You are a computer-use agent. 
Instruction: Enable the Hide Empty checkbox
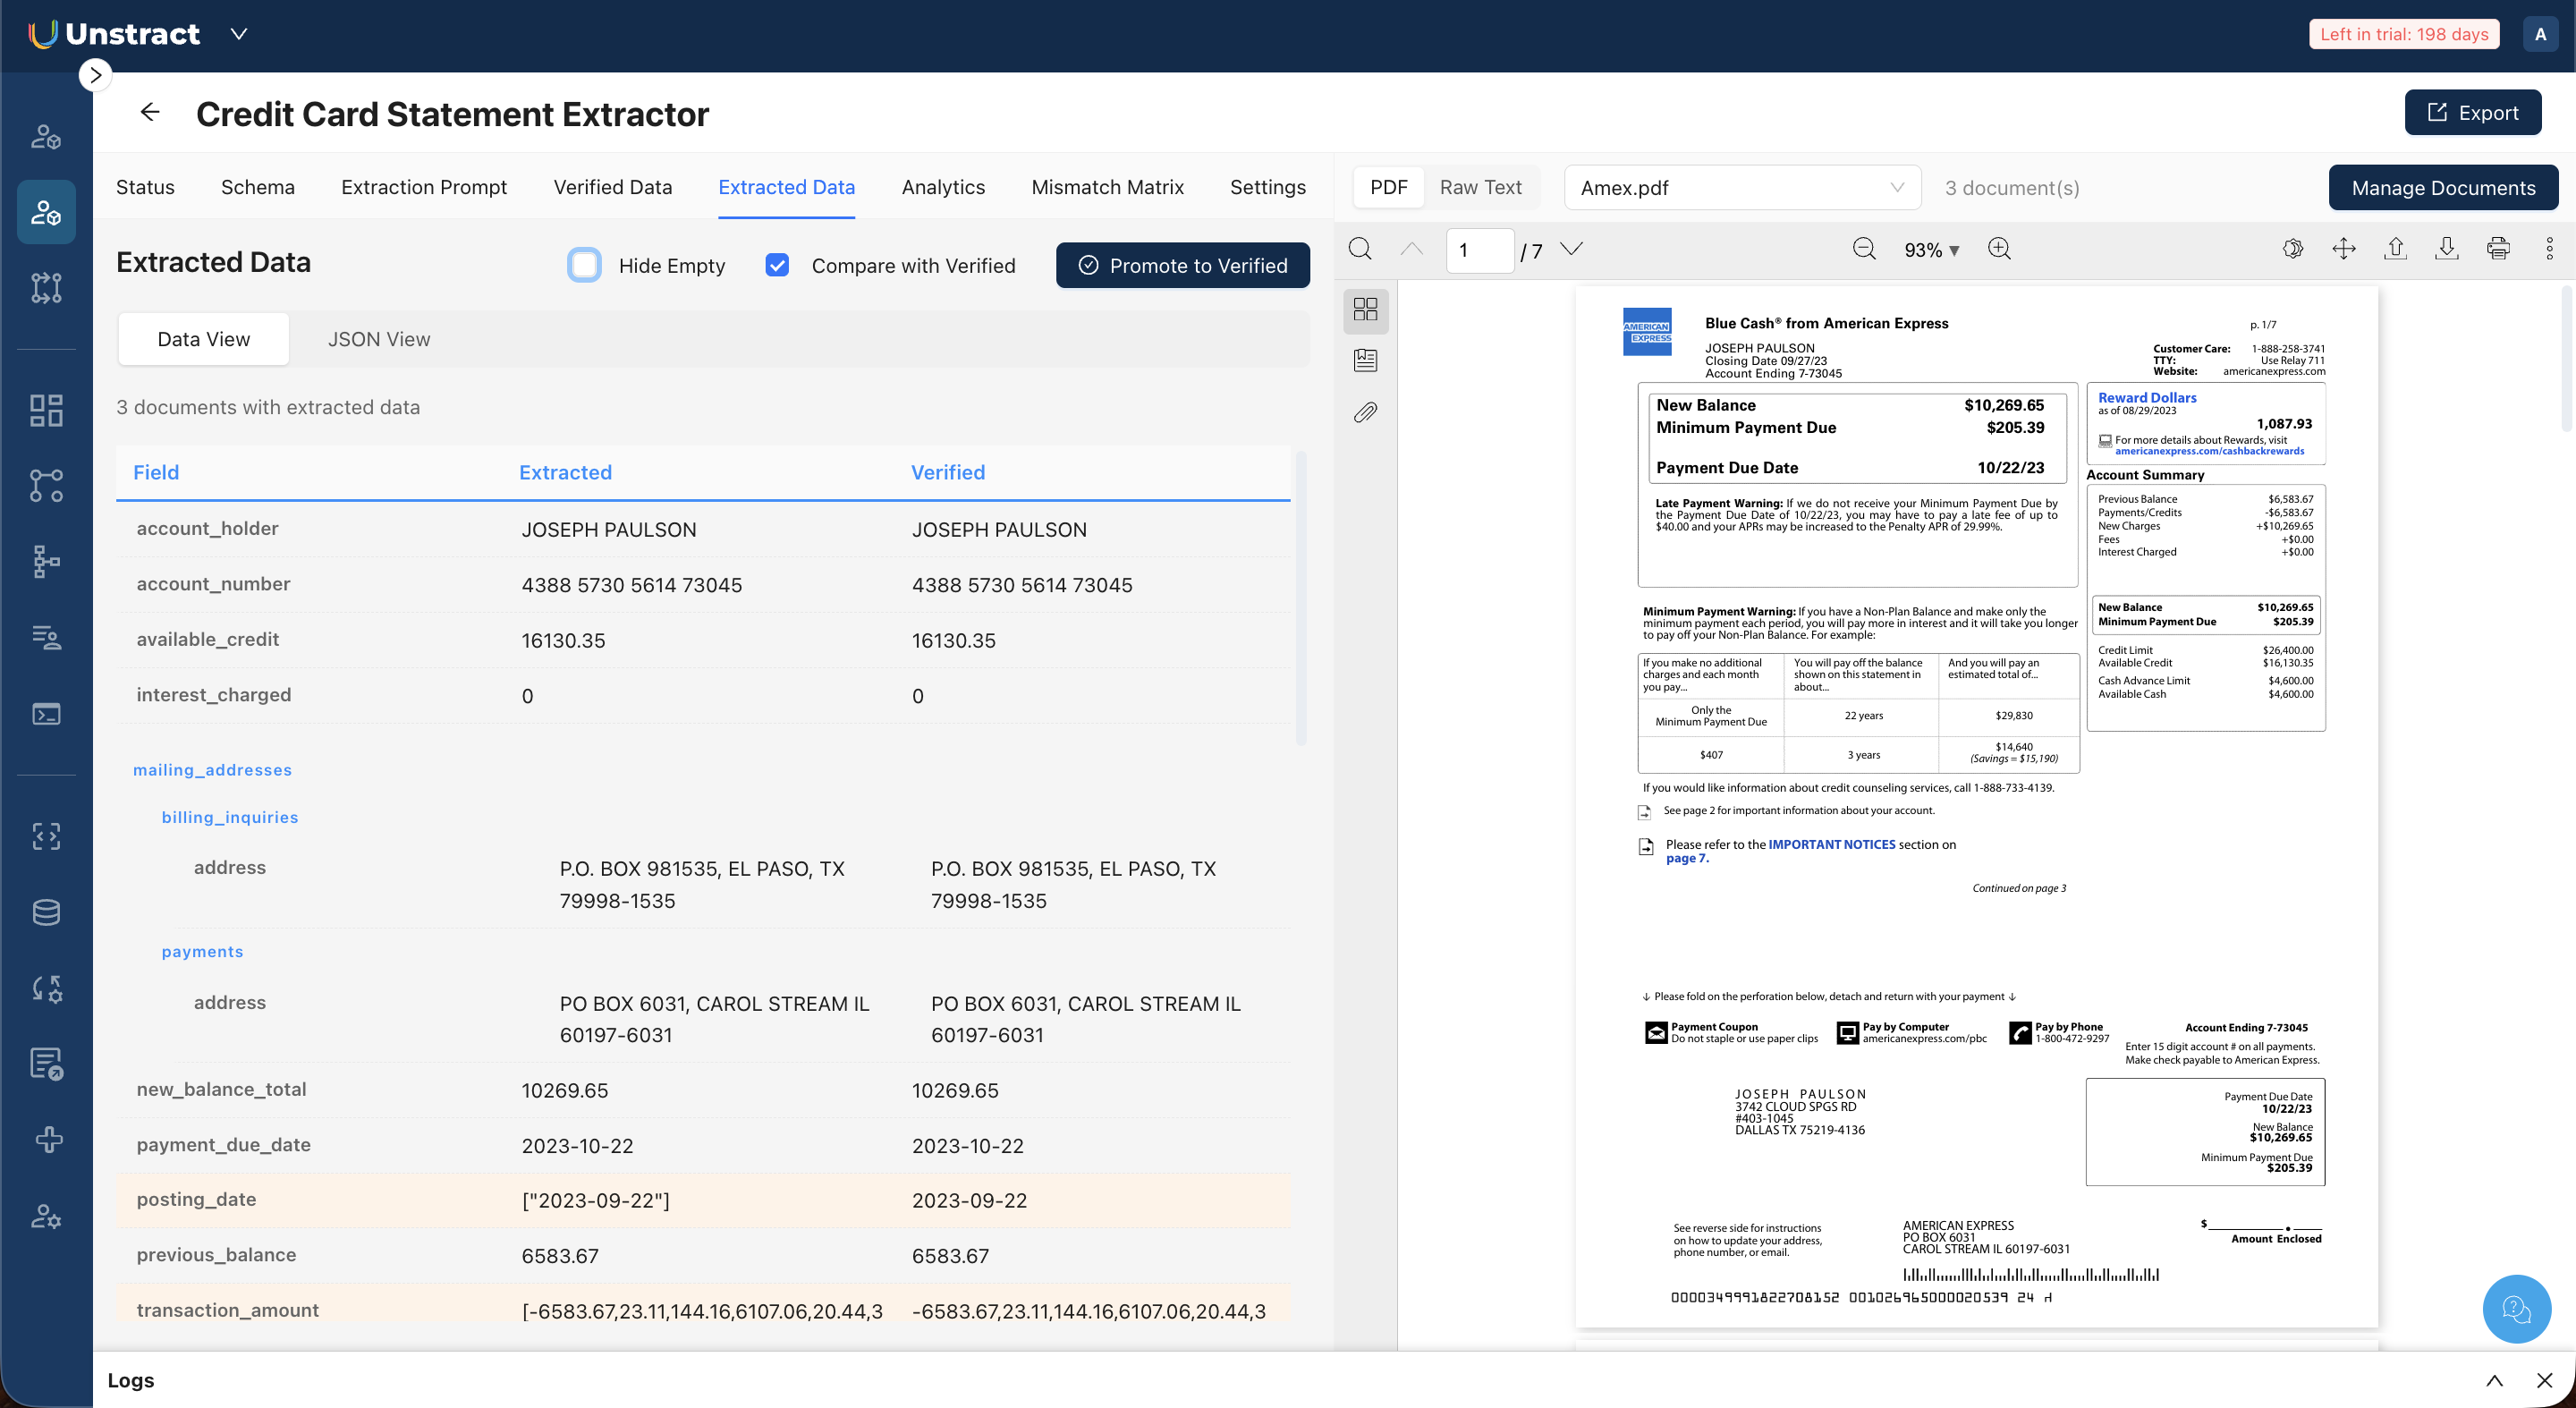pyautogui.click(x=585, y=265)
